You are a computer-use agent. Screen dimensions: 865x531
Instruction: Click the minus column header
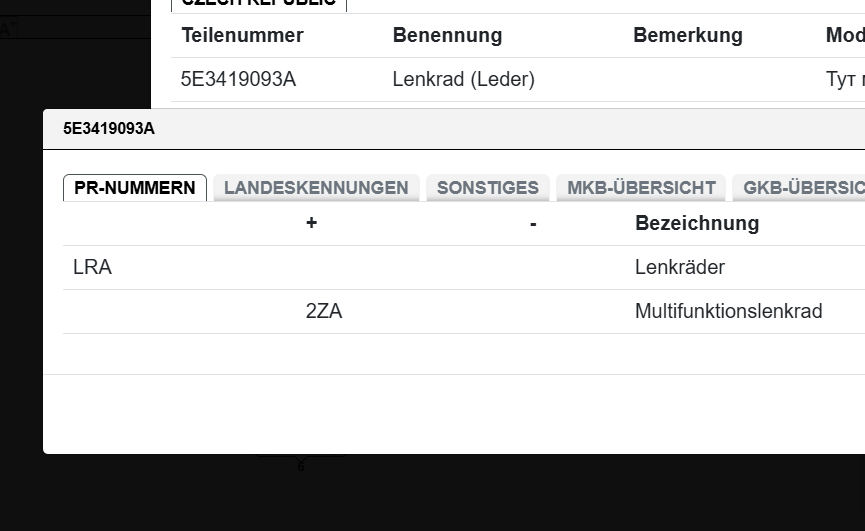tap(533, 223)
